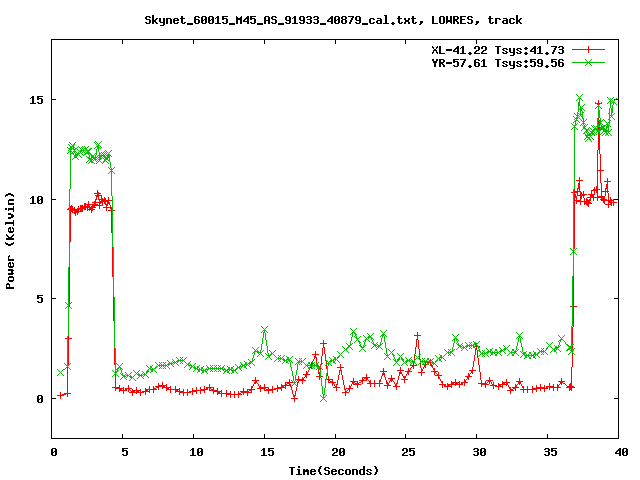
Task: Click x-axis tick label 20
Action: [x=338, y=452]
